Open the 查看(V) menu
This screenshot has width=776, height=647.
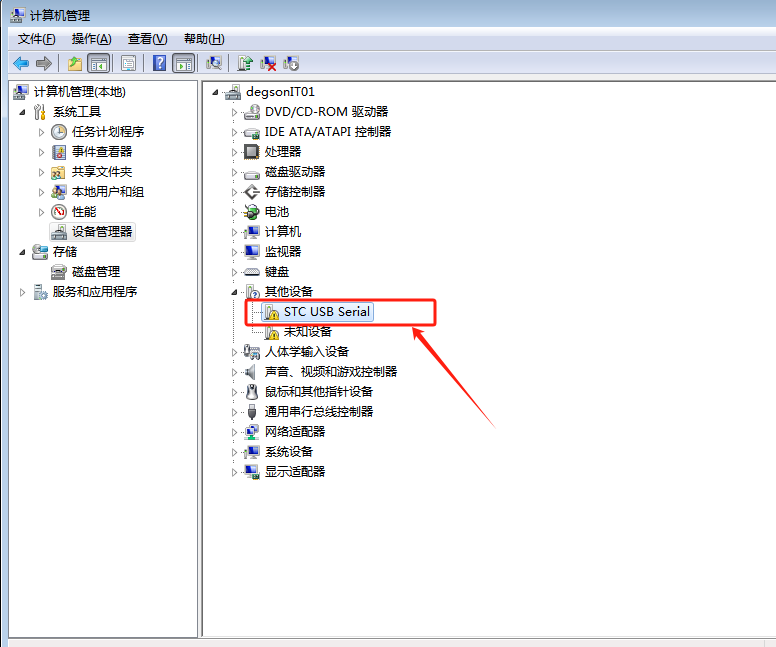coord(147,39)
